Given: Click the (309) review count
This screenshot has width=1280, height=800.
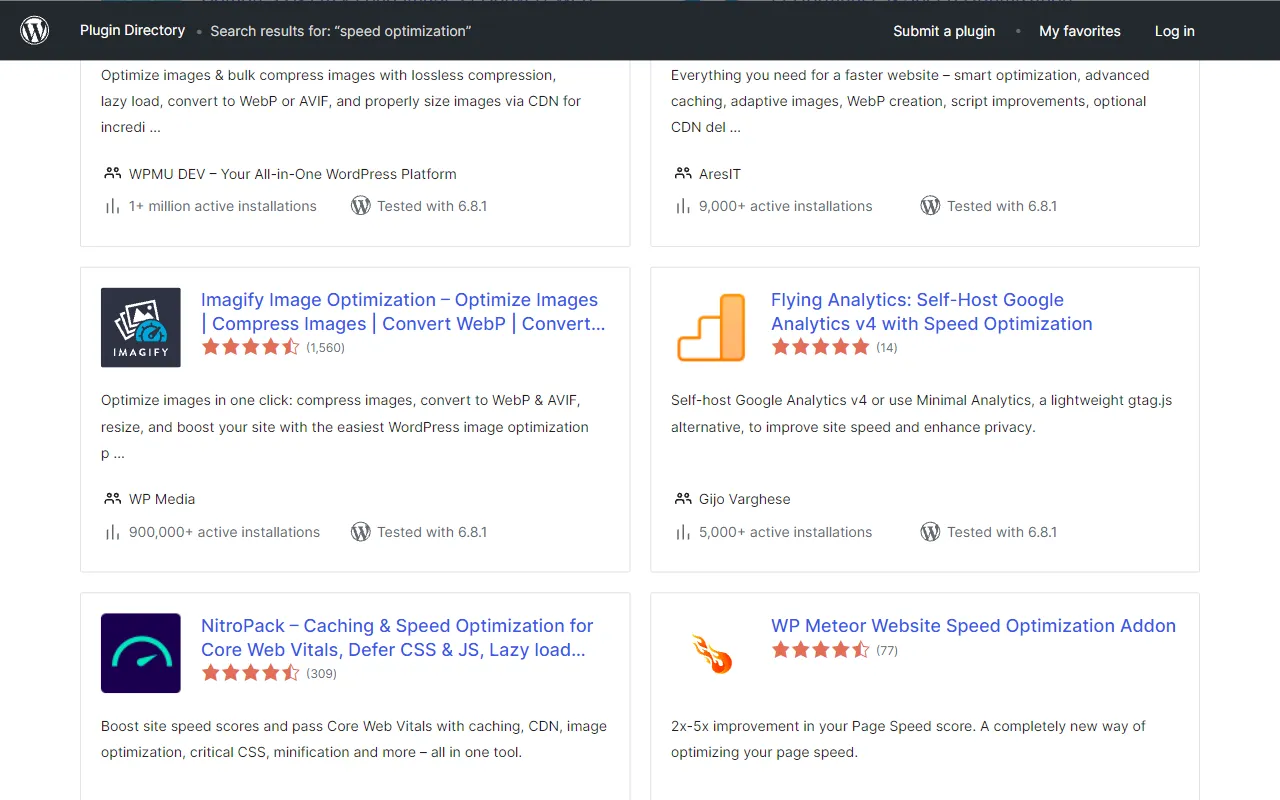Looking at the screenshot, I should click(x=321, y=674).
